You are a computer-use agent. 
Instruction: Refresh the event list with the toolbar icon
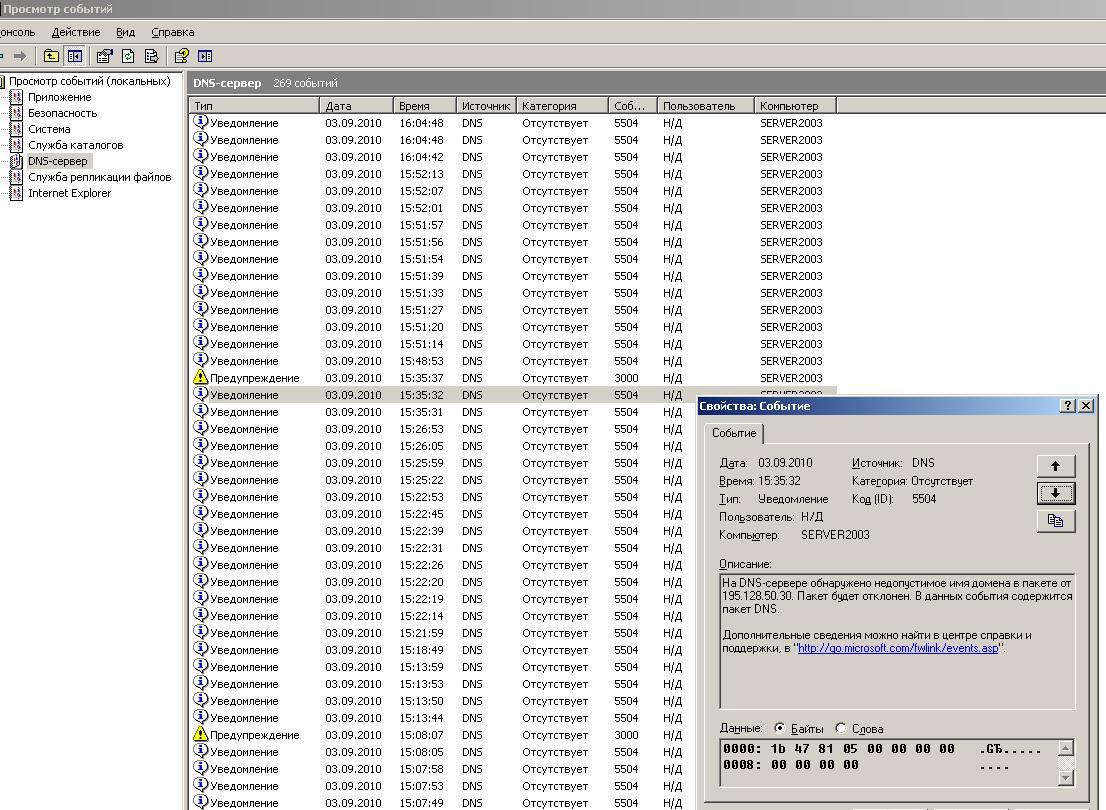click(128, 56)
